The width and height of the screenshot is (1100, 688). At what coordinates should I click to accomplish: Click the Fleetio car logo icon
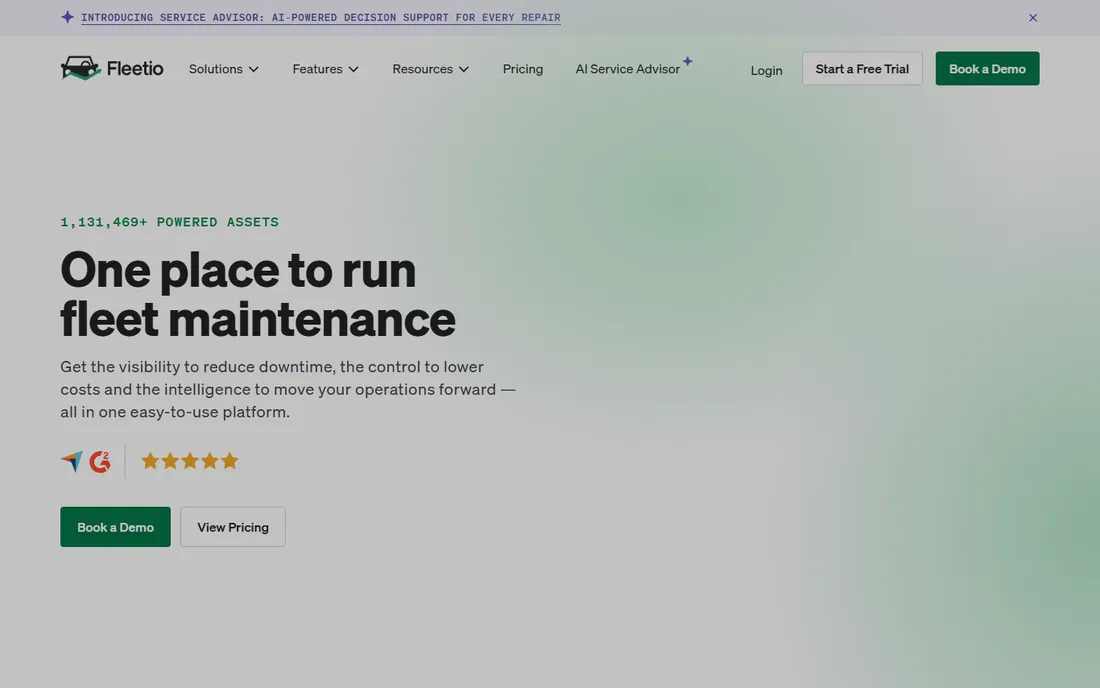[81, 68]
